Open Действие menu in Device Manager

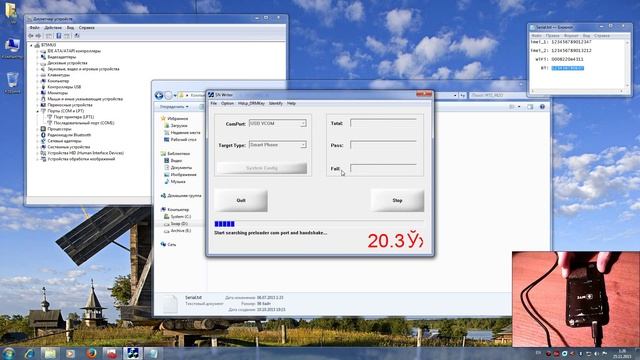[53, 28]
